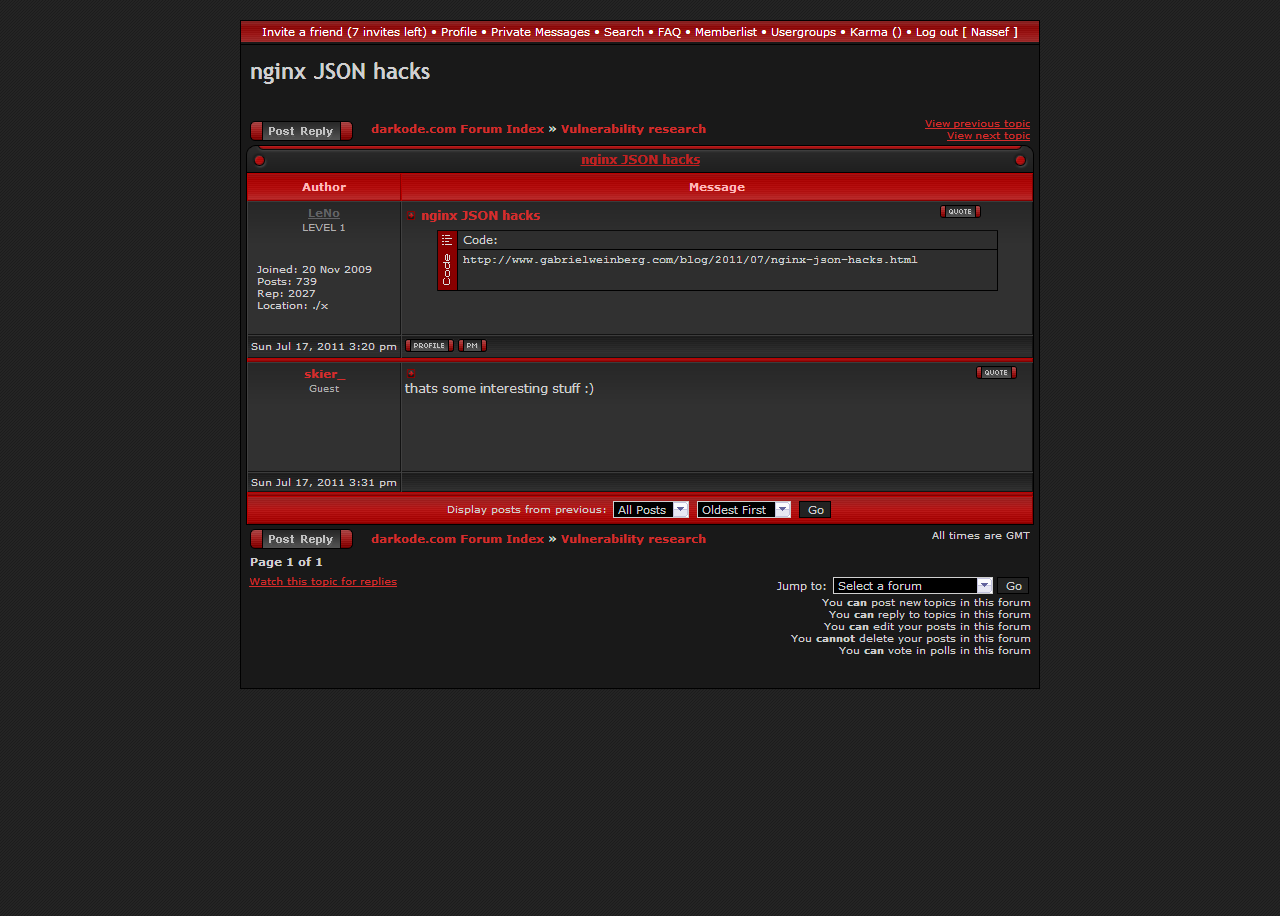Follow the View previous topic link
Image resolution: width=1280 pixels, height=916 pixels.
(976, 124)
